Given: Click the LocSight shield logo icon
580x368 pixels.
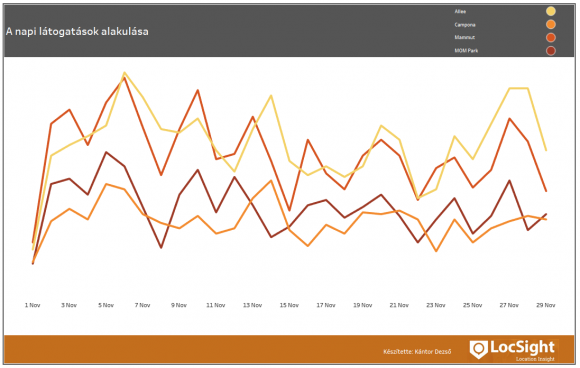Looking at the screenshot, I should pyautogui.click(x=478, y=349).
